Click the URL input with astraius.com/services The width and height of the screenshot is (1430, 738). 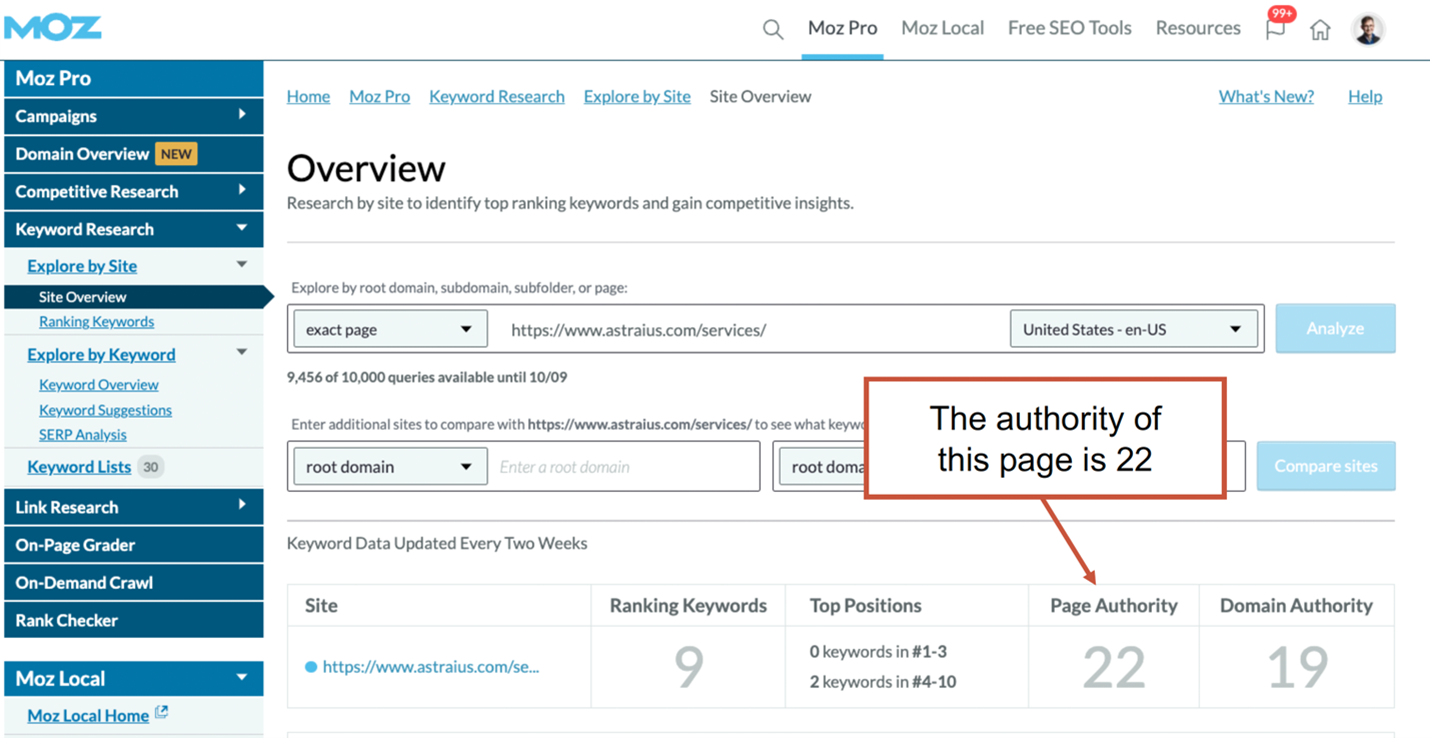pos(750,329)
